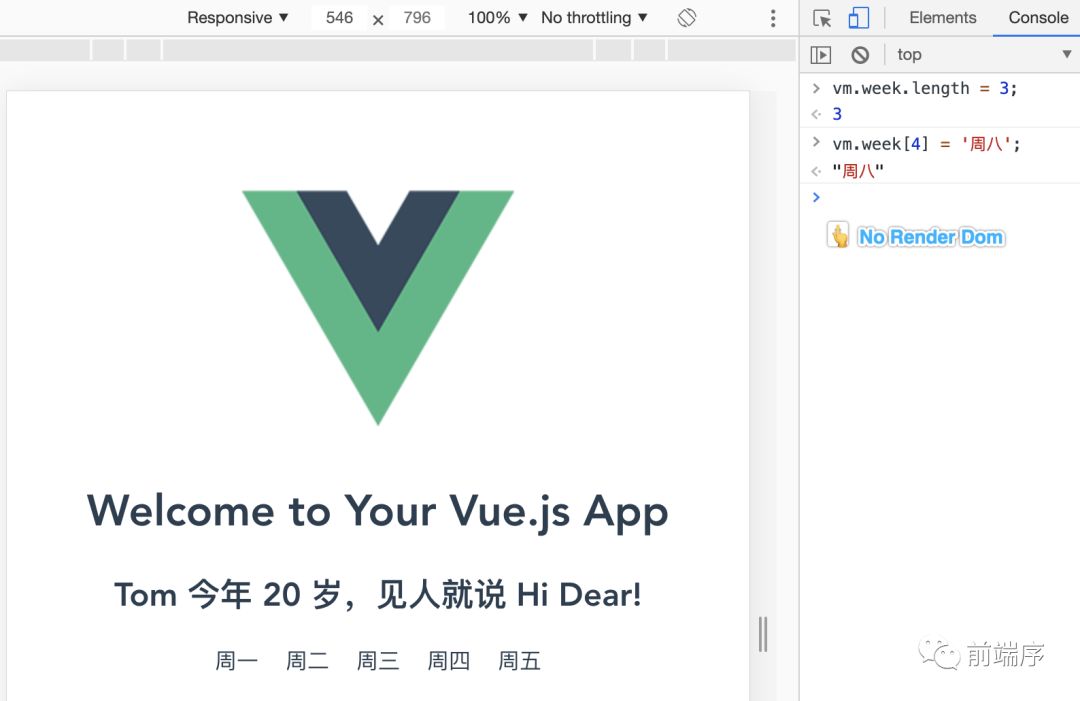Click the Welcome to Your Vue.js App heading

378,511
